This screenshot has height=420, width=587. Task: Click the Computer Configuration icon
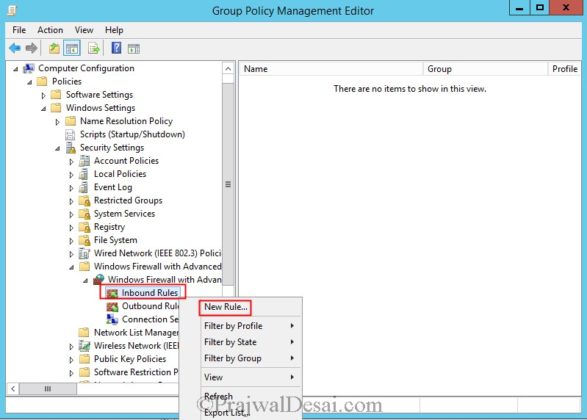[x=29, y=69]
